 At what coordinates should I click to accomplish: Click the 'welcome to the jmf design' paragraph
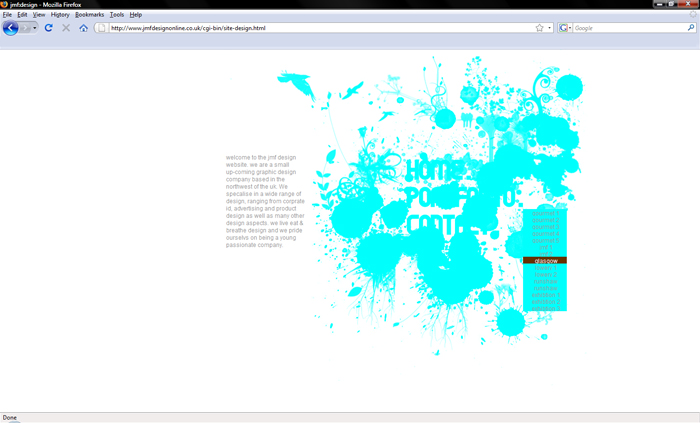click(x=265, y=201)
